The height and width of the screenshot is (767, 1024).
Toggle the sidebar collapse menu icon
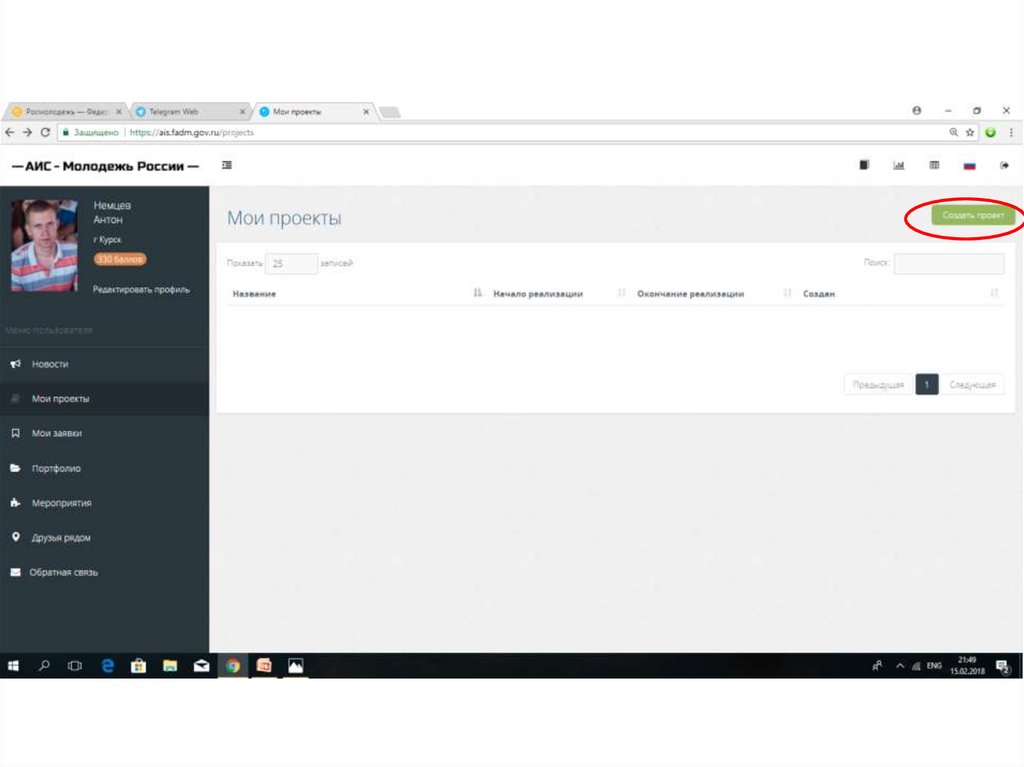pos(227,165)
